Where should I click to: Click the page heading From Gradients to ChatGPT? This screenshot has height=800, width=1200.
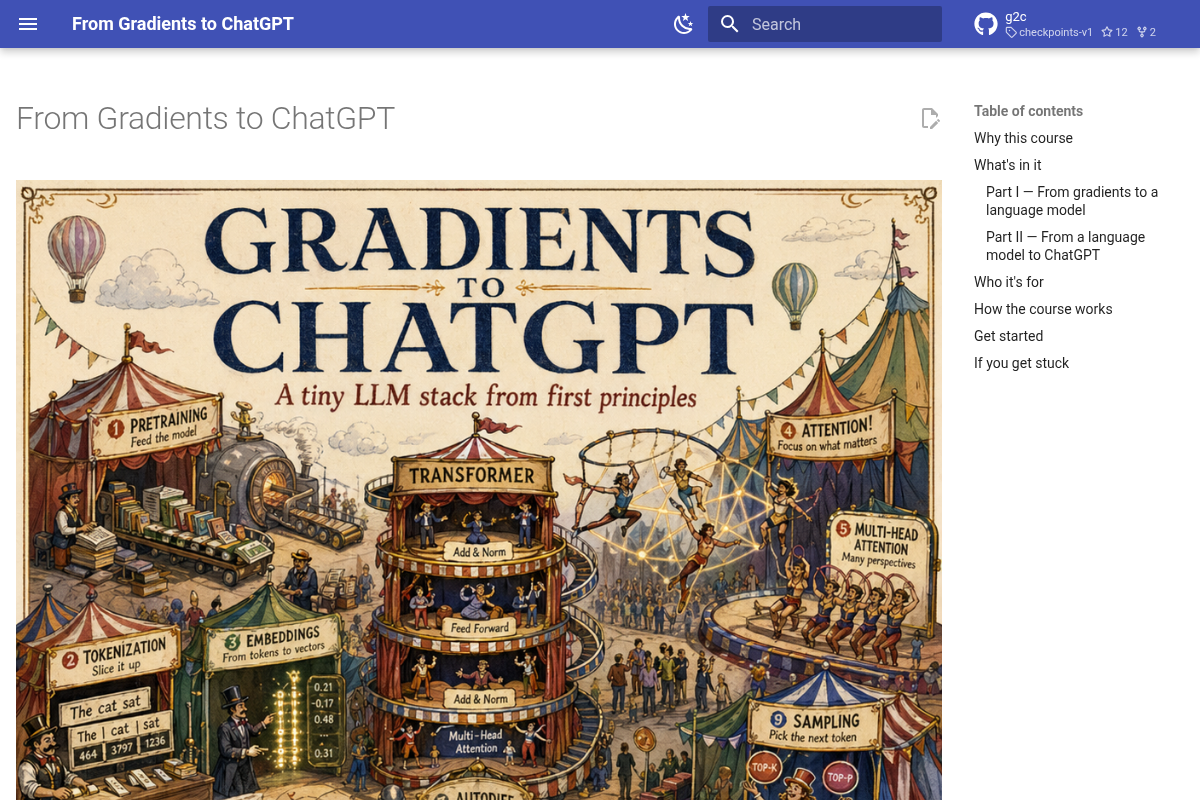tap(206, 118)
